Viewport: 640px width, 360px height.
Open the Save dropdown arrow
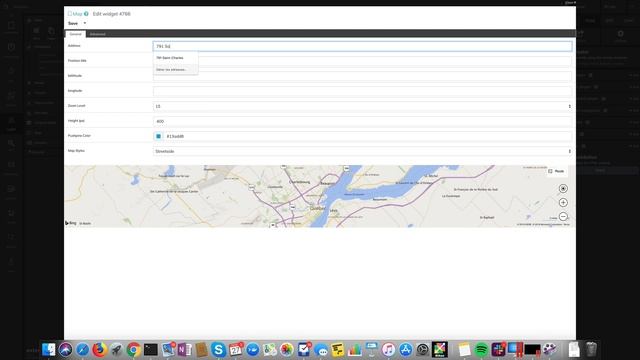coord(84,23)
